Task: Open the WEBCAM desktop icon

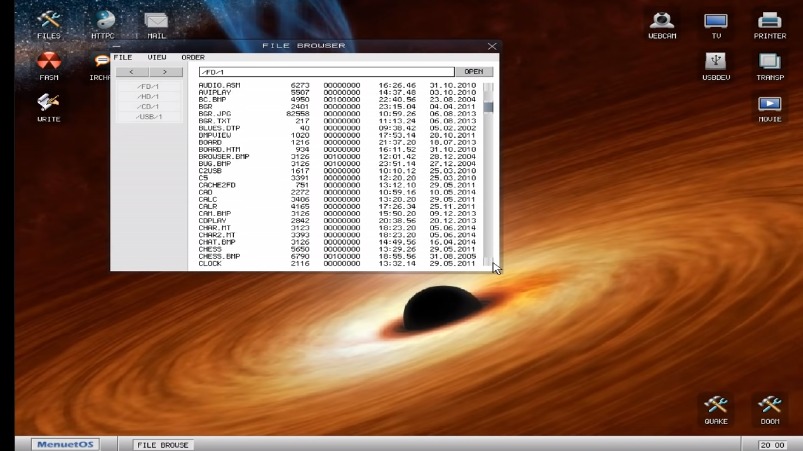Action: [x=661, y=21]
